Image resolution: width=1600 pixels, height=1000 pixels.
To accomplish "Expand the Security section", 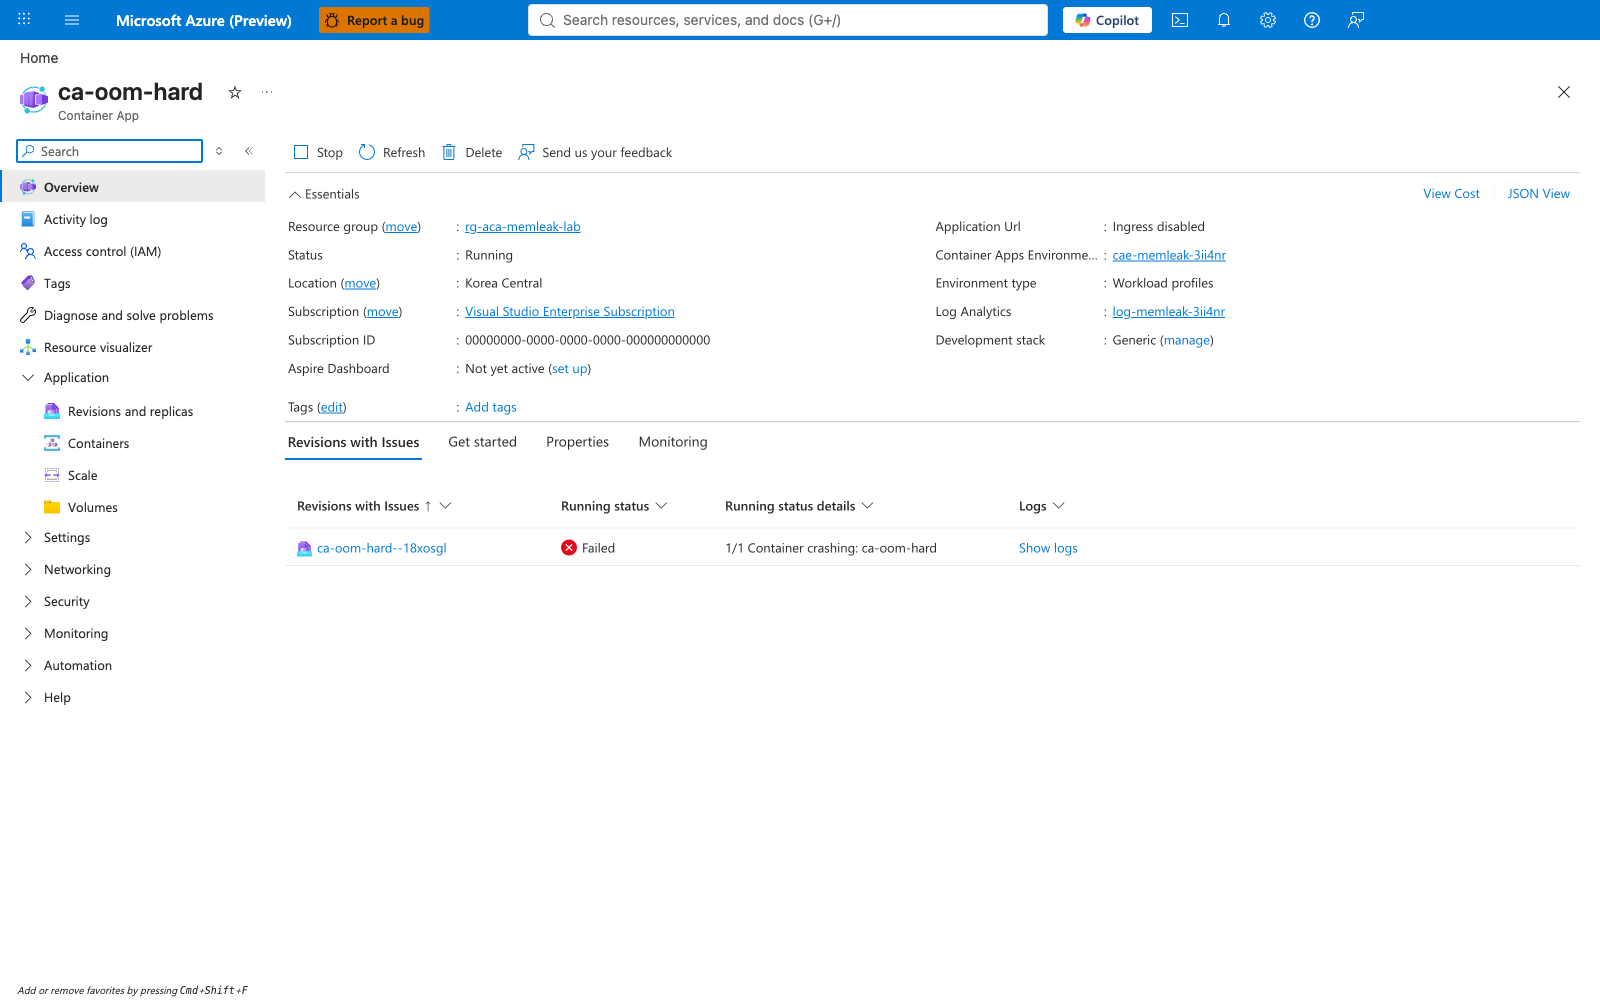I will (x=28, y=601).
